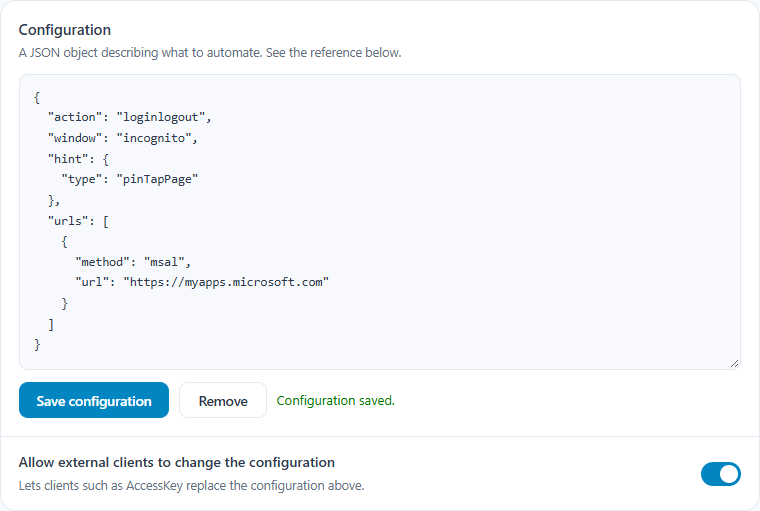Click the JSON object description text
Viewport: 760px width, 511px height.
[x=210, y=52]
